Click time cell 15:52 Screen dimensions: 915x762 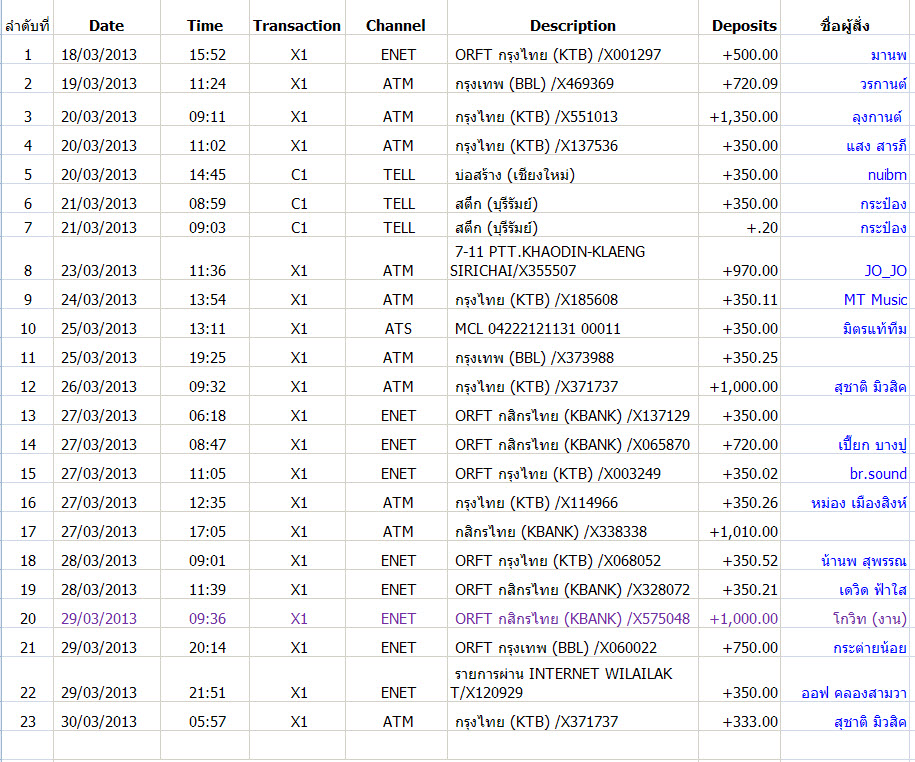point(207,55)
